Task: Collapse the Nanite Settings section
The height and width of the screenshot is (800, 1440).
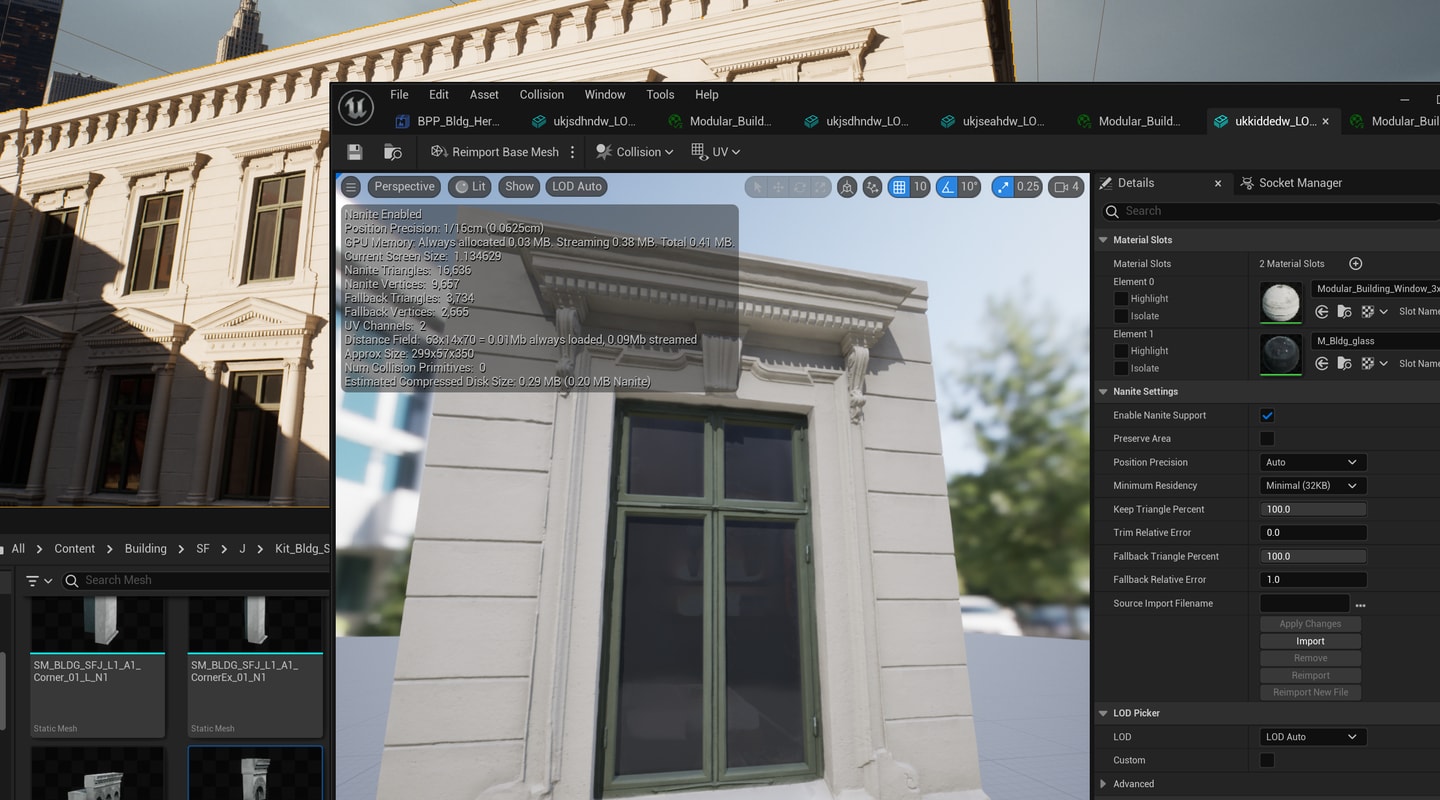Action: [x=1104, y=392]
